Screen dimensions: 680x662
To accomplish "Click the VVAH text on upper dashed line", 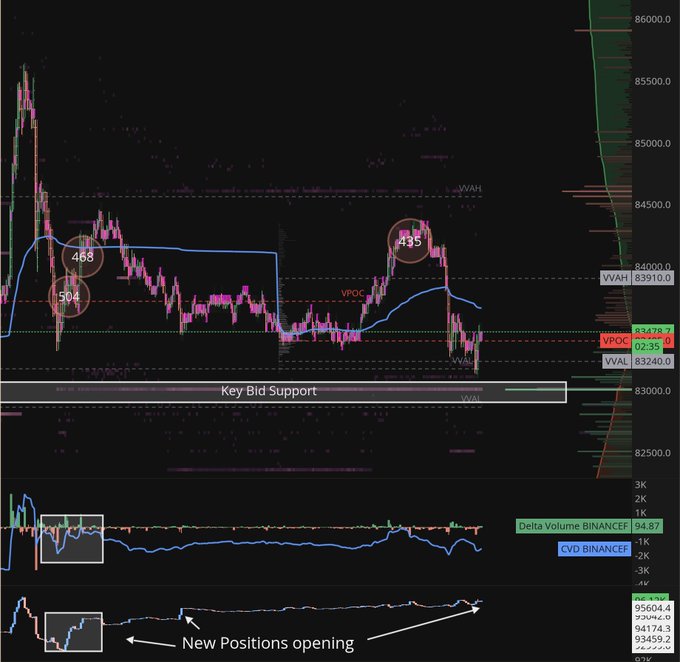I will coord(470,188).
